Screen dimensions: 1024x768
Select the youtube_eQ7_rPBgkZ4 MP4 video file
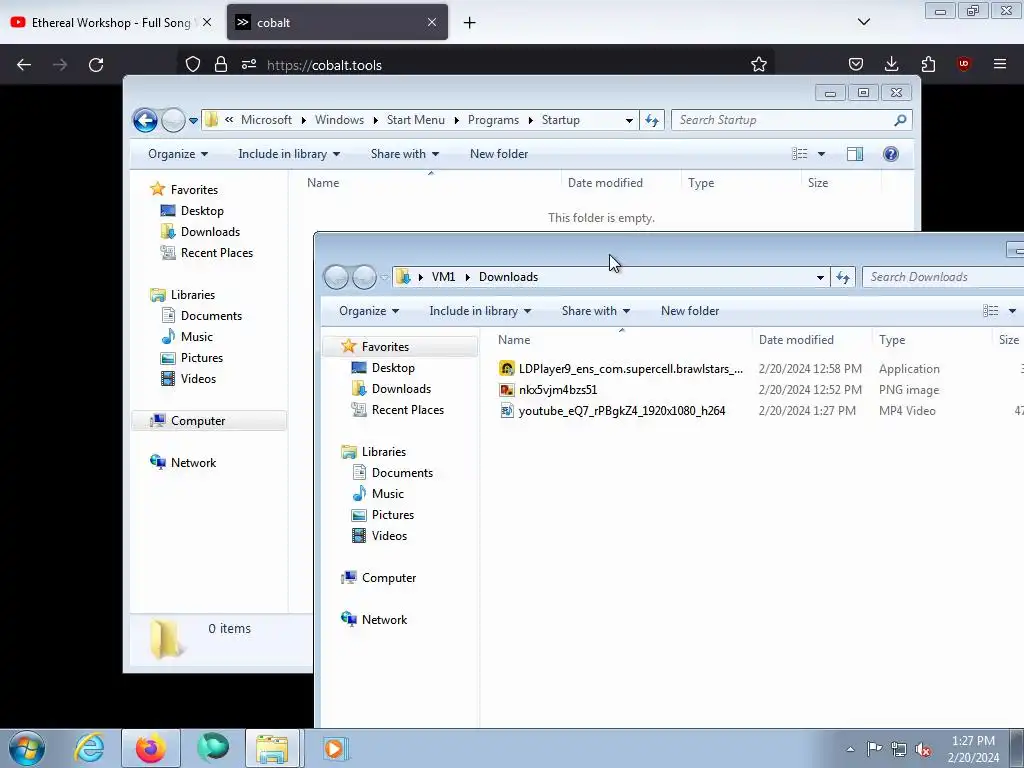pos(613,411)
